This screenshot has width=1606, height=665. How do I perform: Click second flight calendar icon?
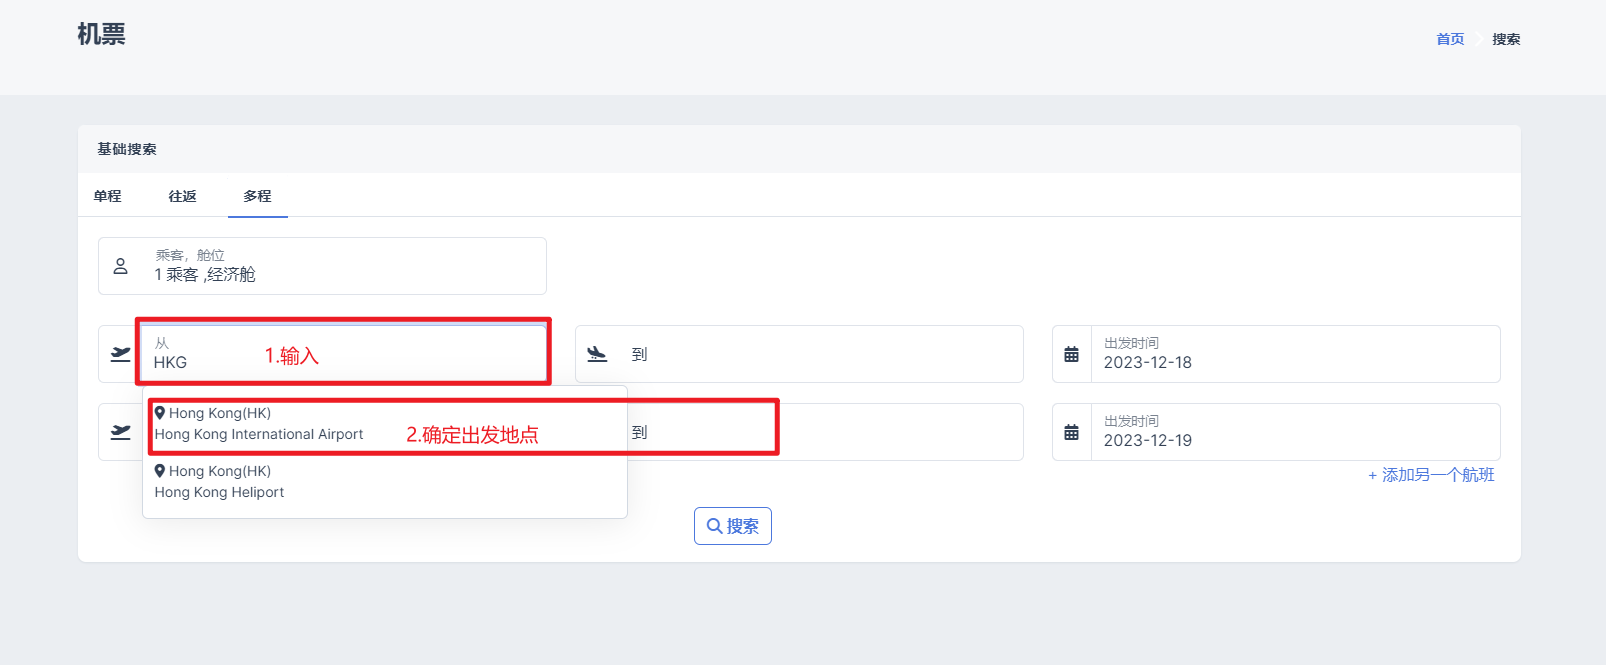[1071, 432]
